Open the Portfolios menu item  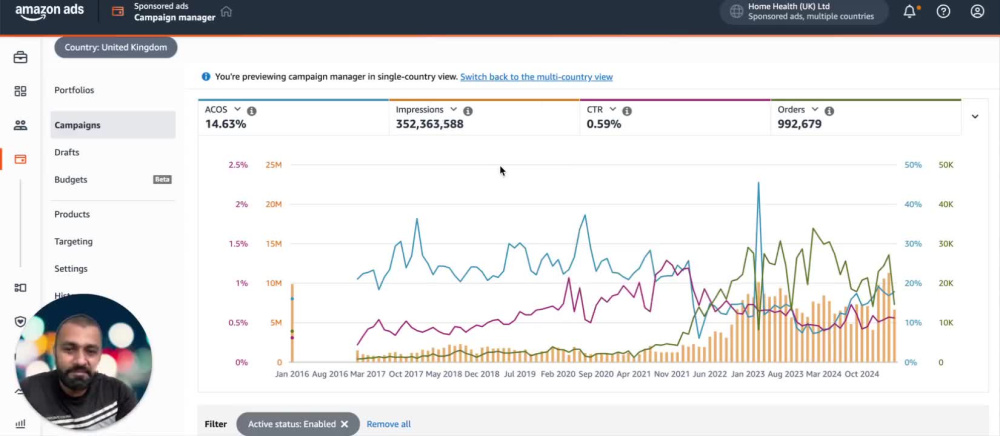(x=74, y=91)
